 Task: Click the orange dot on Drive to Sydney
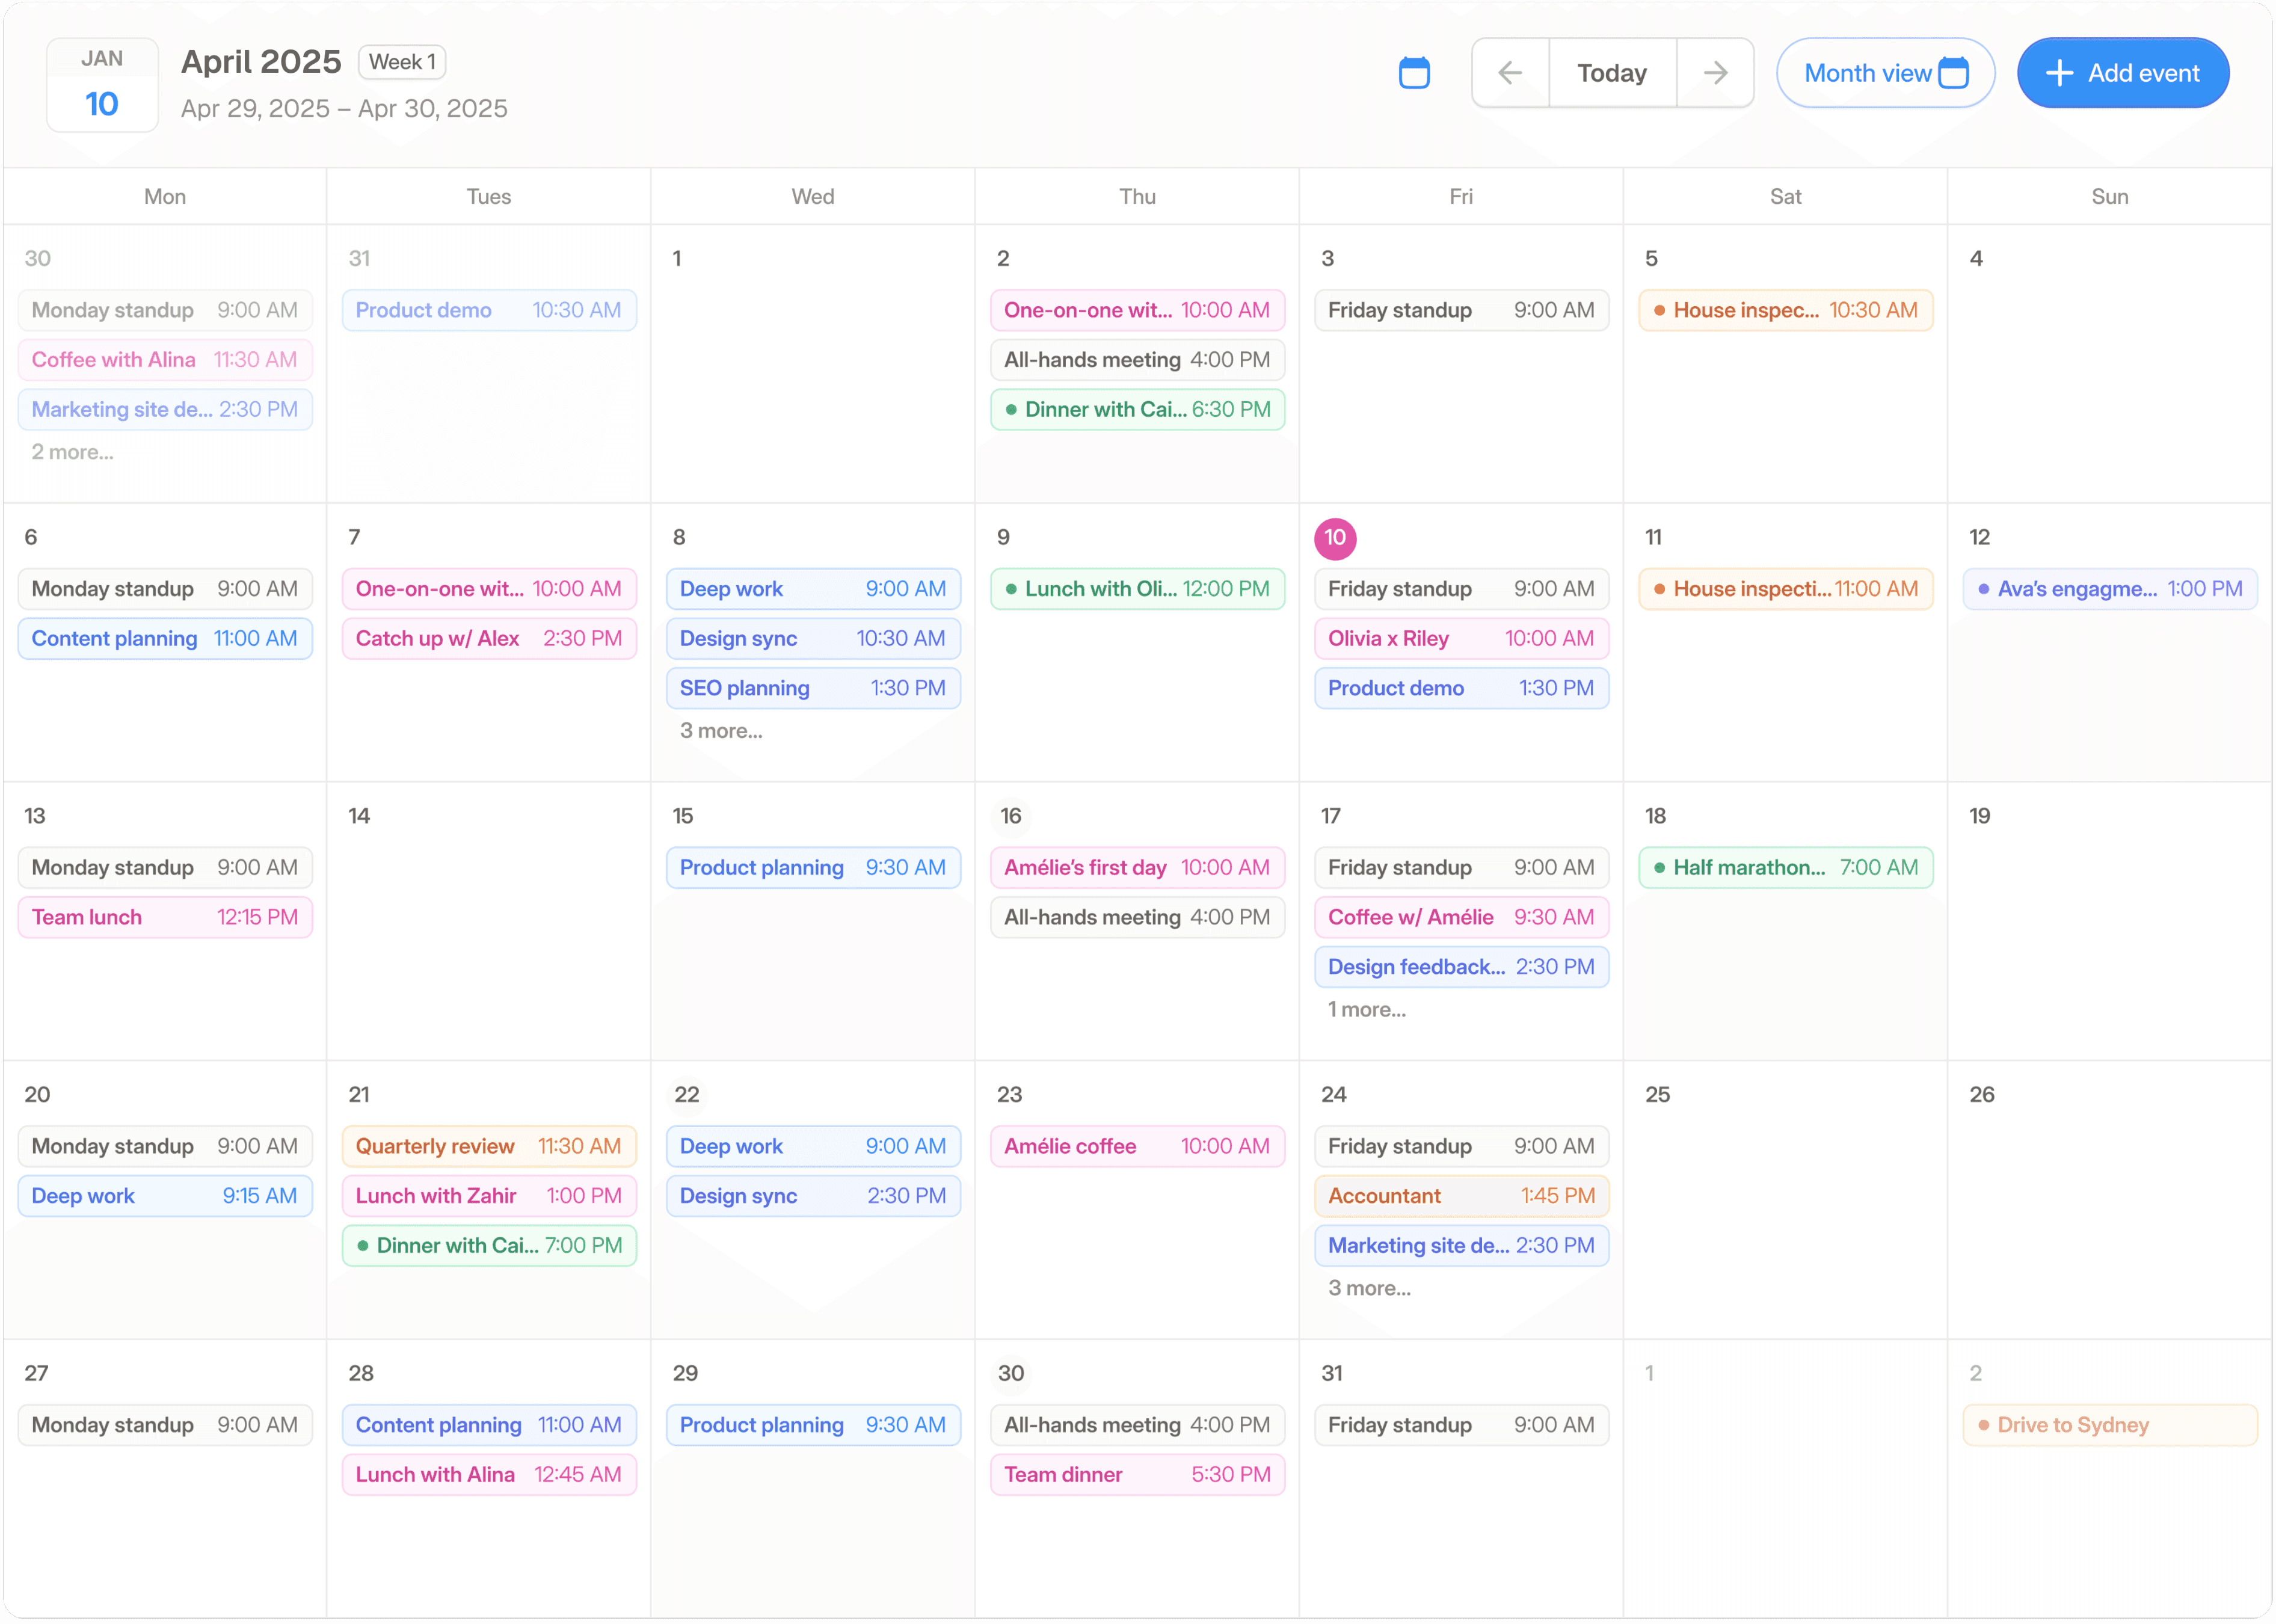click(x=1983, y=1425)
